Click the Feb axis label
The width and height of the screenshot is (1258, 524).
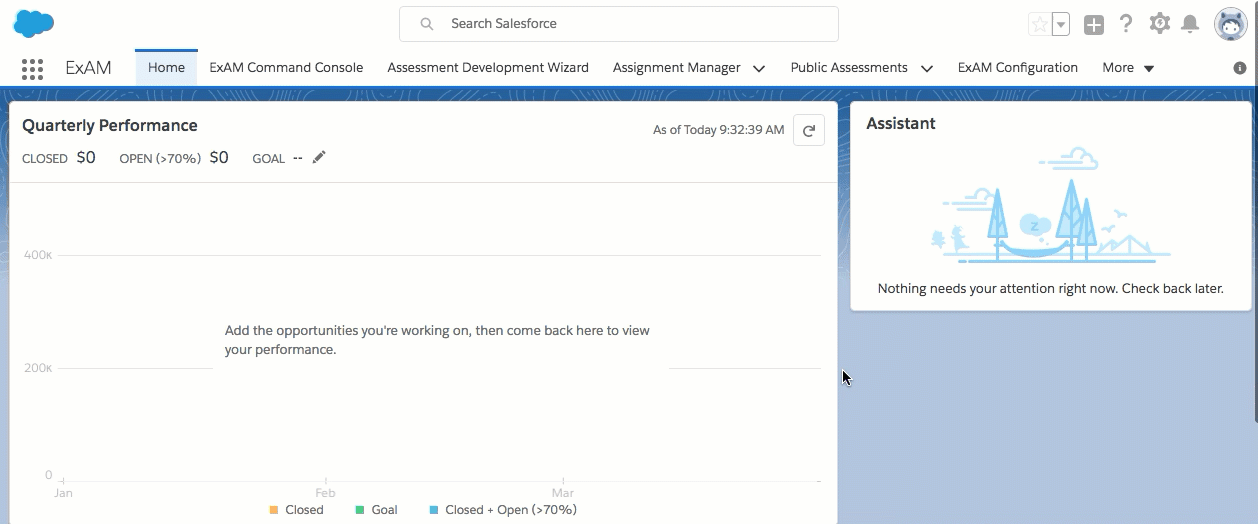point(325,493)
